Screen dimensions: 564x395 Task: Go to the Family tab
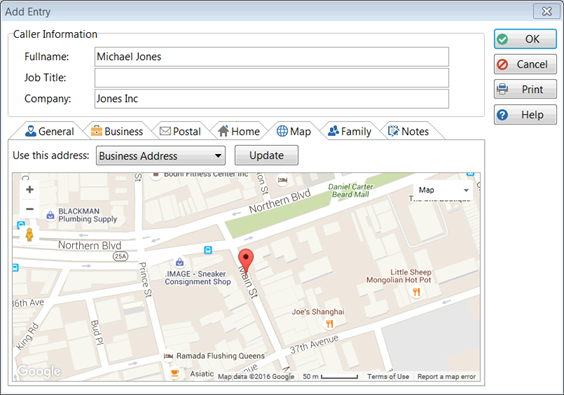(x=350, y=131)
